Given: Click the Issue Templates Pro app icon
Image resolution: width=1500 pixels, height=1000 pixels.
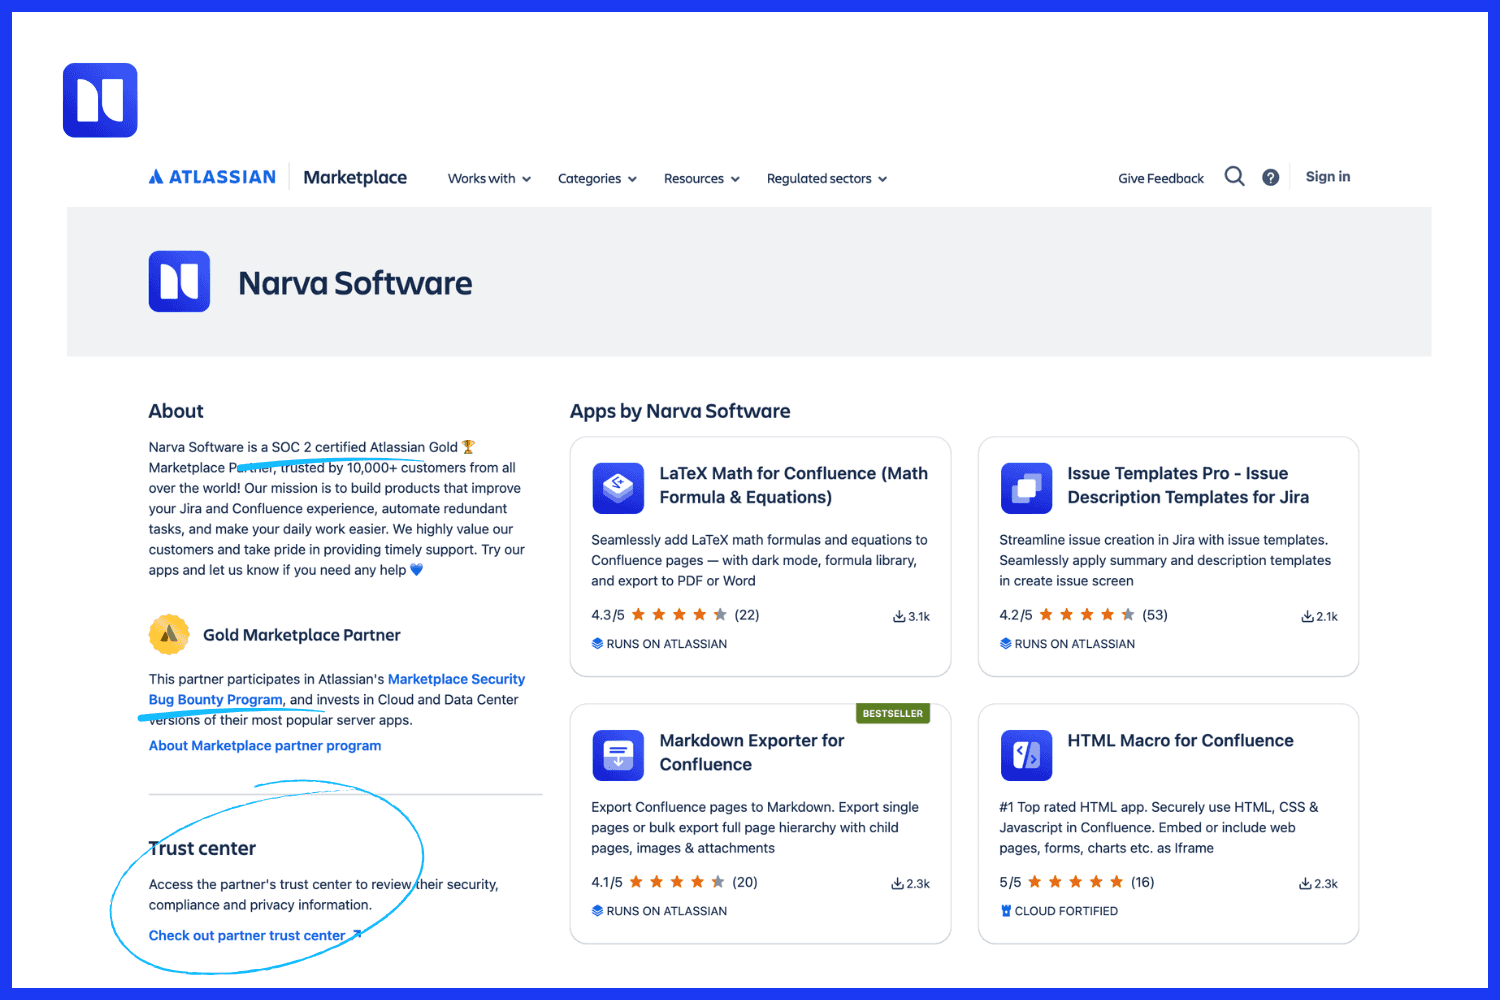Looking at the screenshot, I should (1026, 488).
